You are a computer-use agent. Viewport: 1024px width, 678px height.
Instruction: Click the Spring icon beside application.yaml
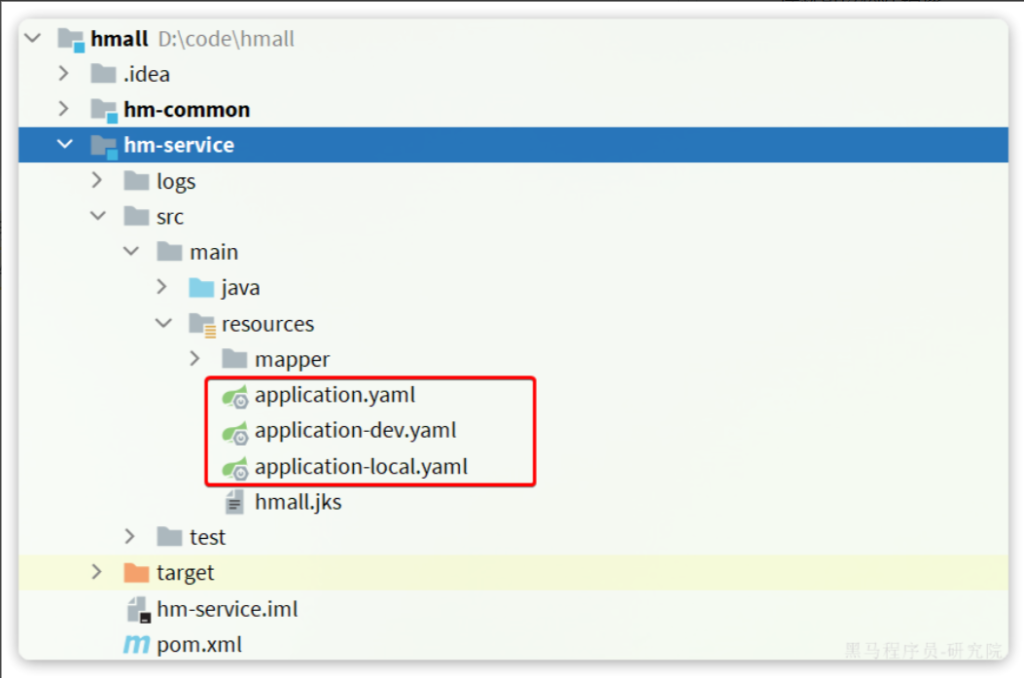tap(235, 396)
